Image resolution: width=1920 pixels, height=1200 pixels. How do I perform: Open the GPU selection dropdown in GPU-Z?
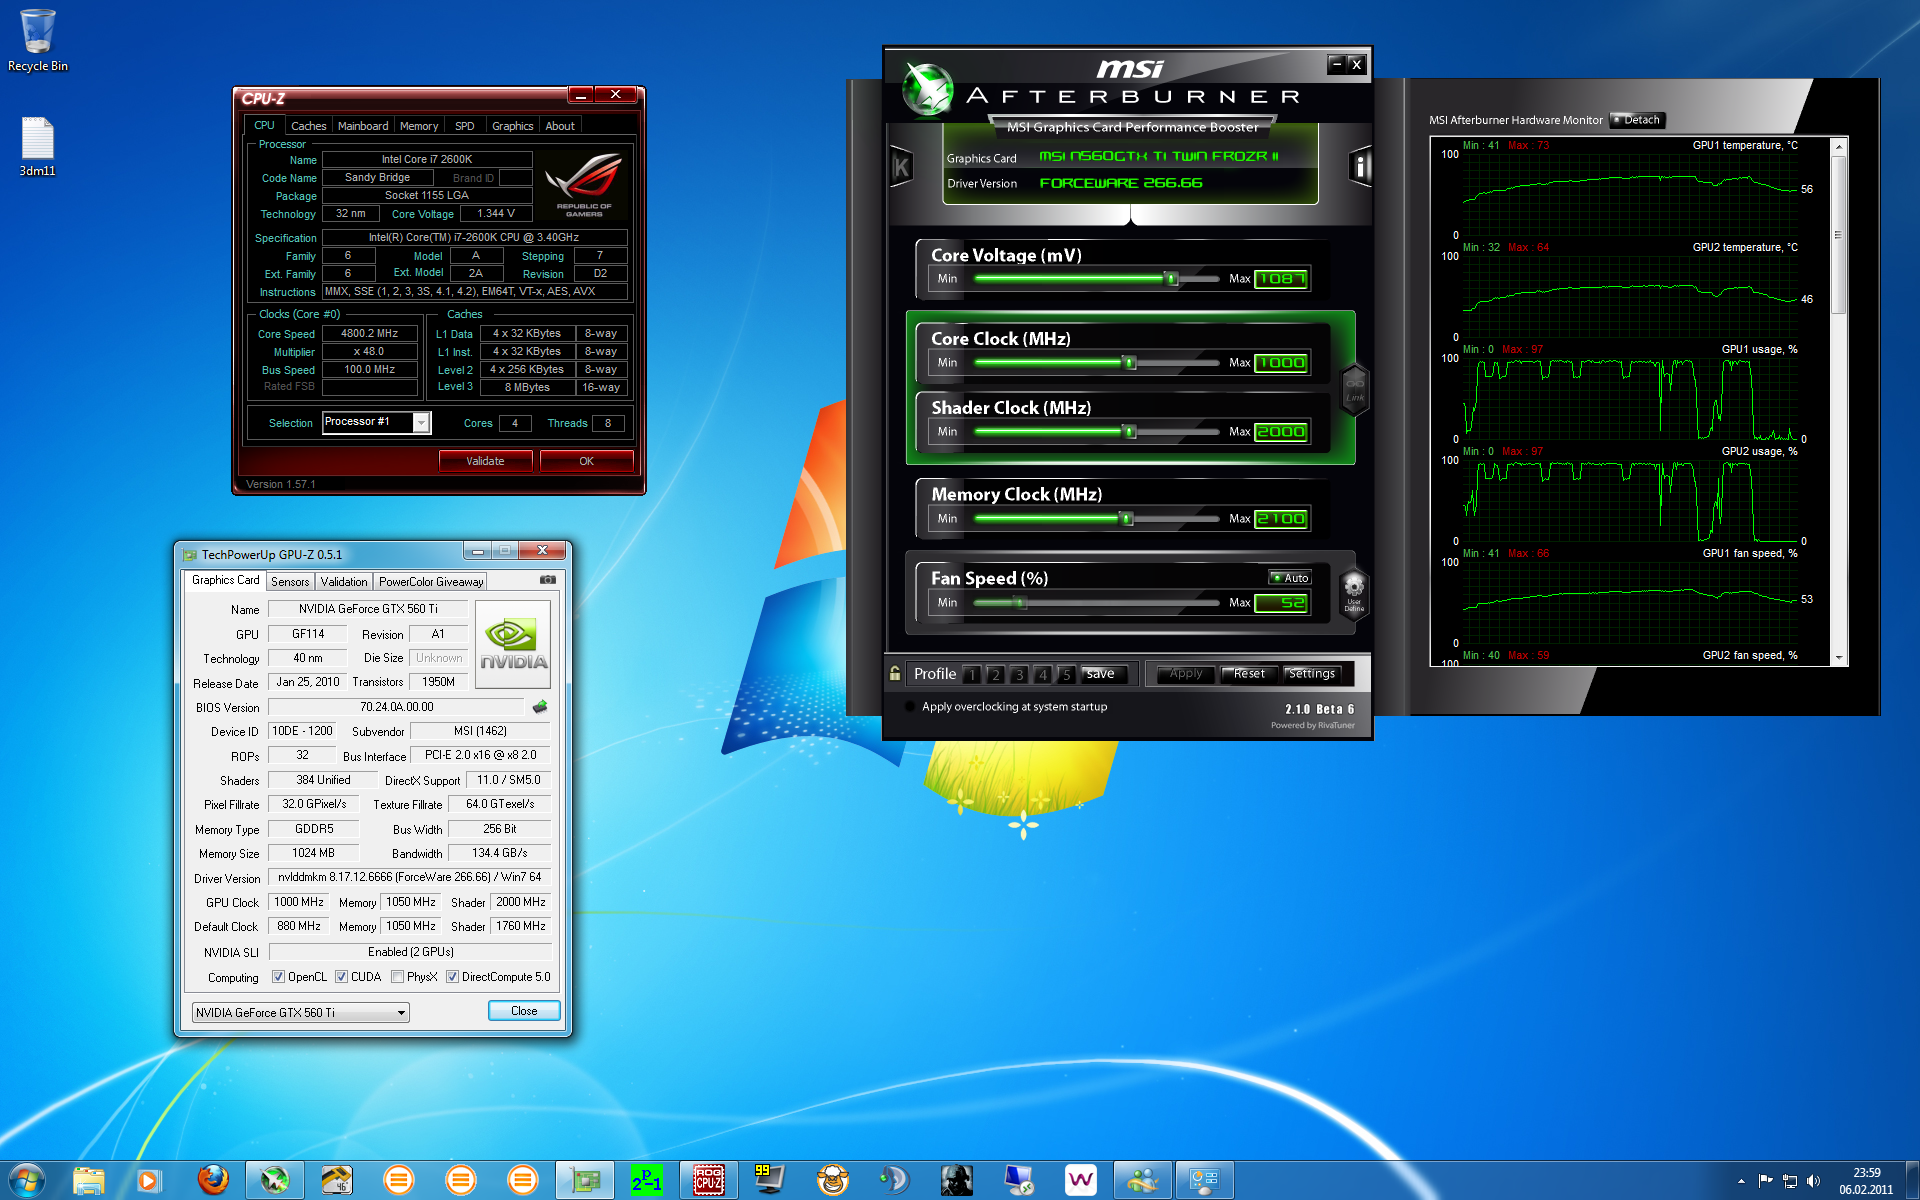(x=300, y=1013)
